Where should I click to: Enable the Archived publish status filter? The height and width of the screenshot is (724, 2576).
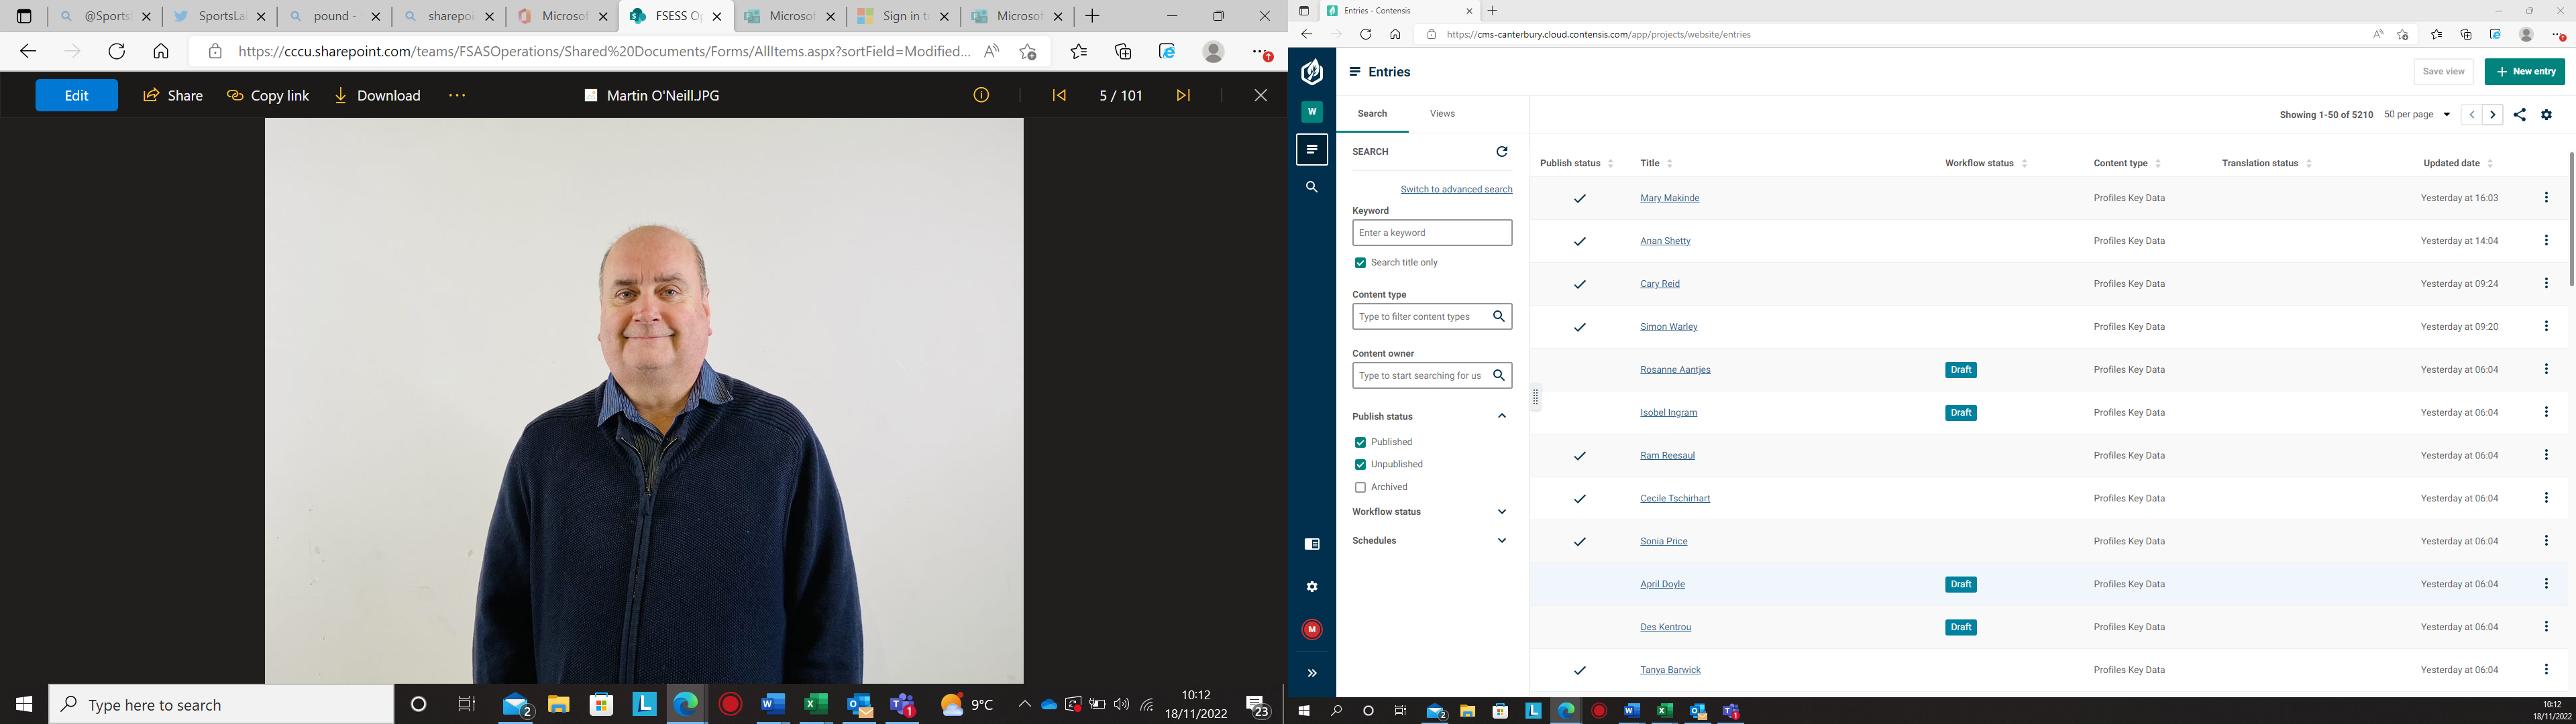(1359, 488)
